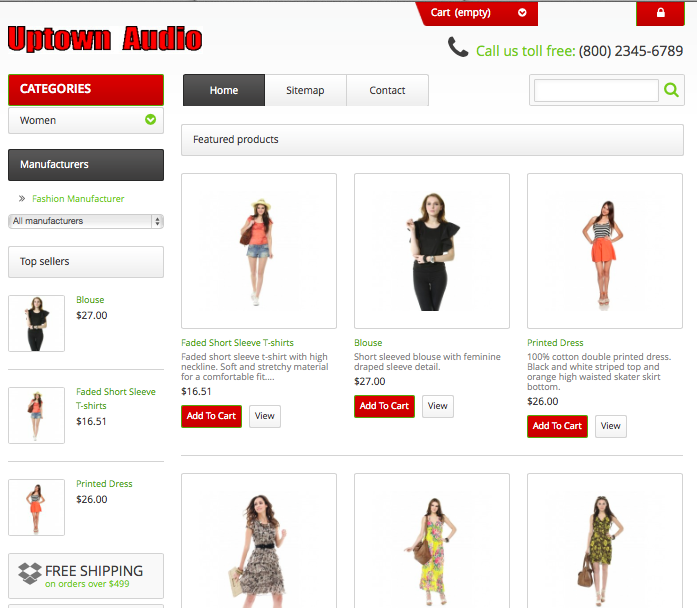The height and width of the screenshot is (608, 697).
Task: Expand the Women category green chevron
Action: pos(150,120)
